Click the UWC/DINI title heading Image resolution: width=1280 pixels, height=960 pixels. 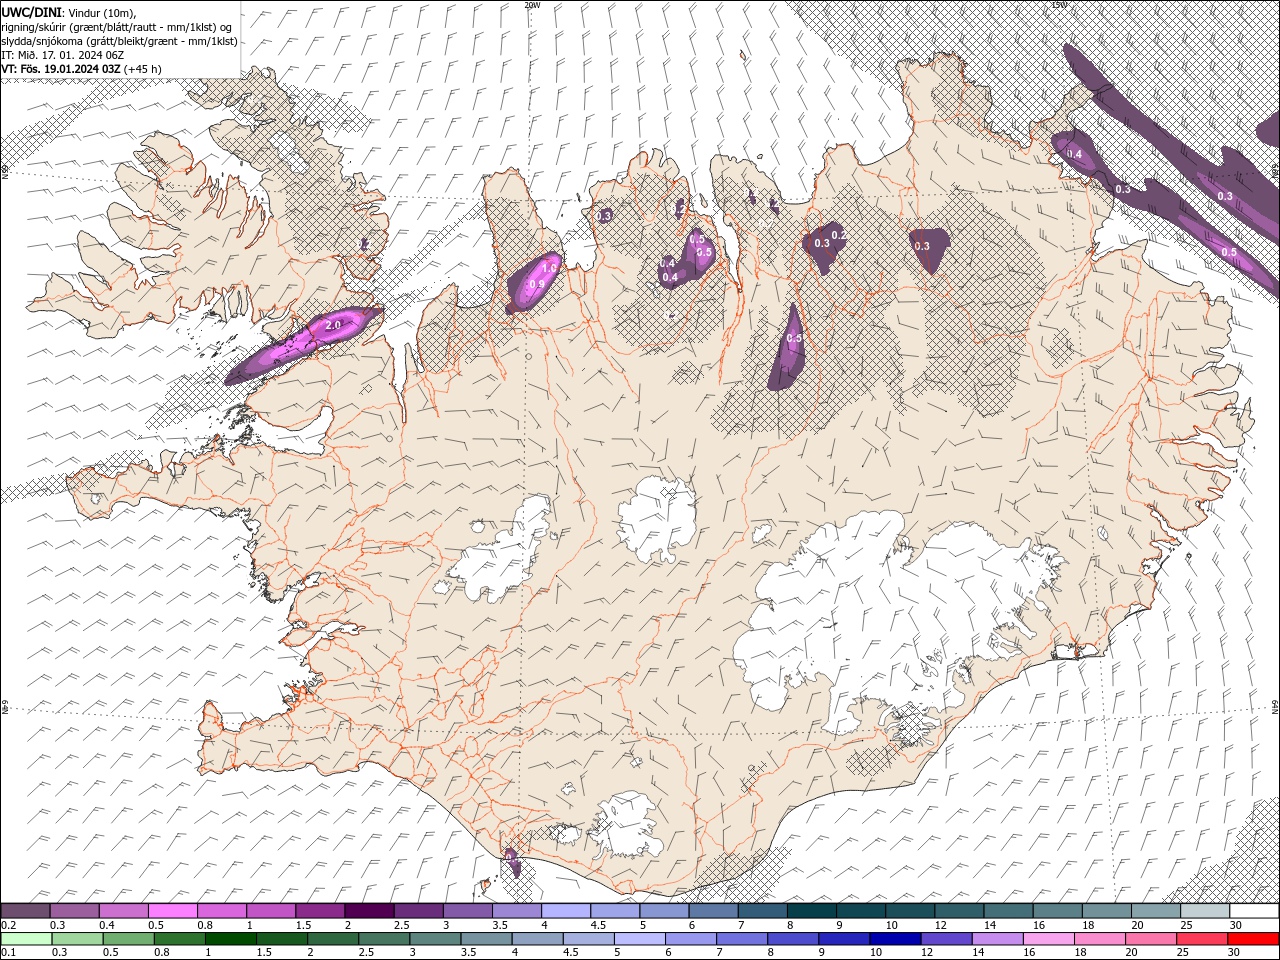tap(32, 12)
